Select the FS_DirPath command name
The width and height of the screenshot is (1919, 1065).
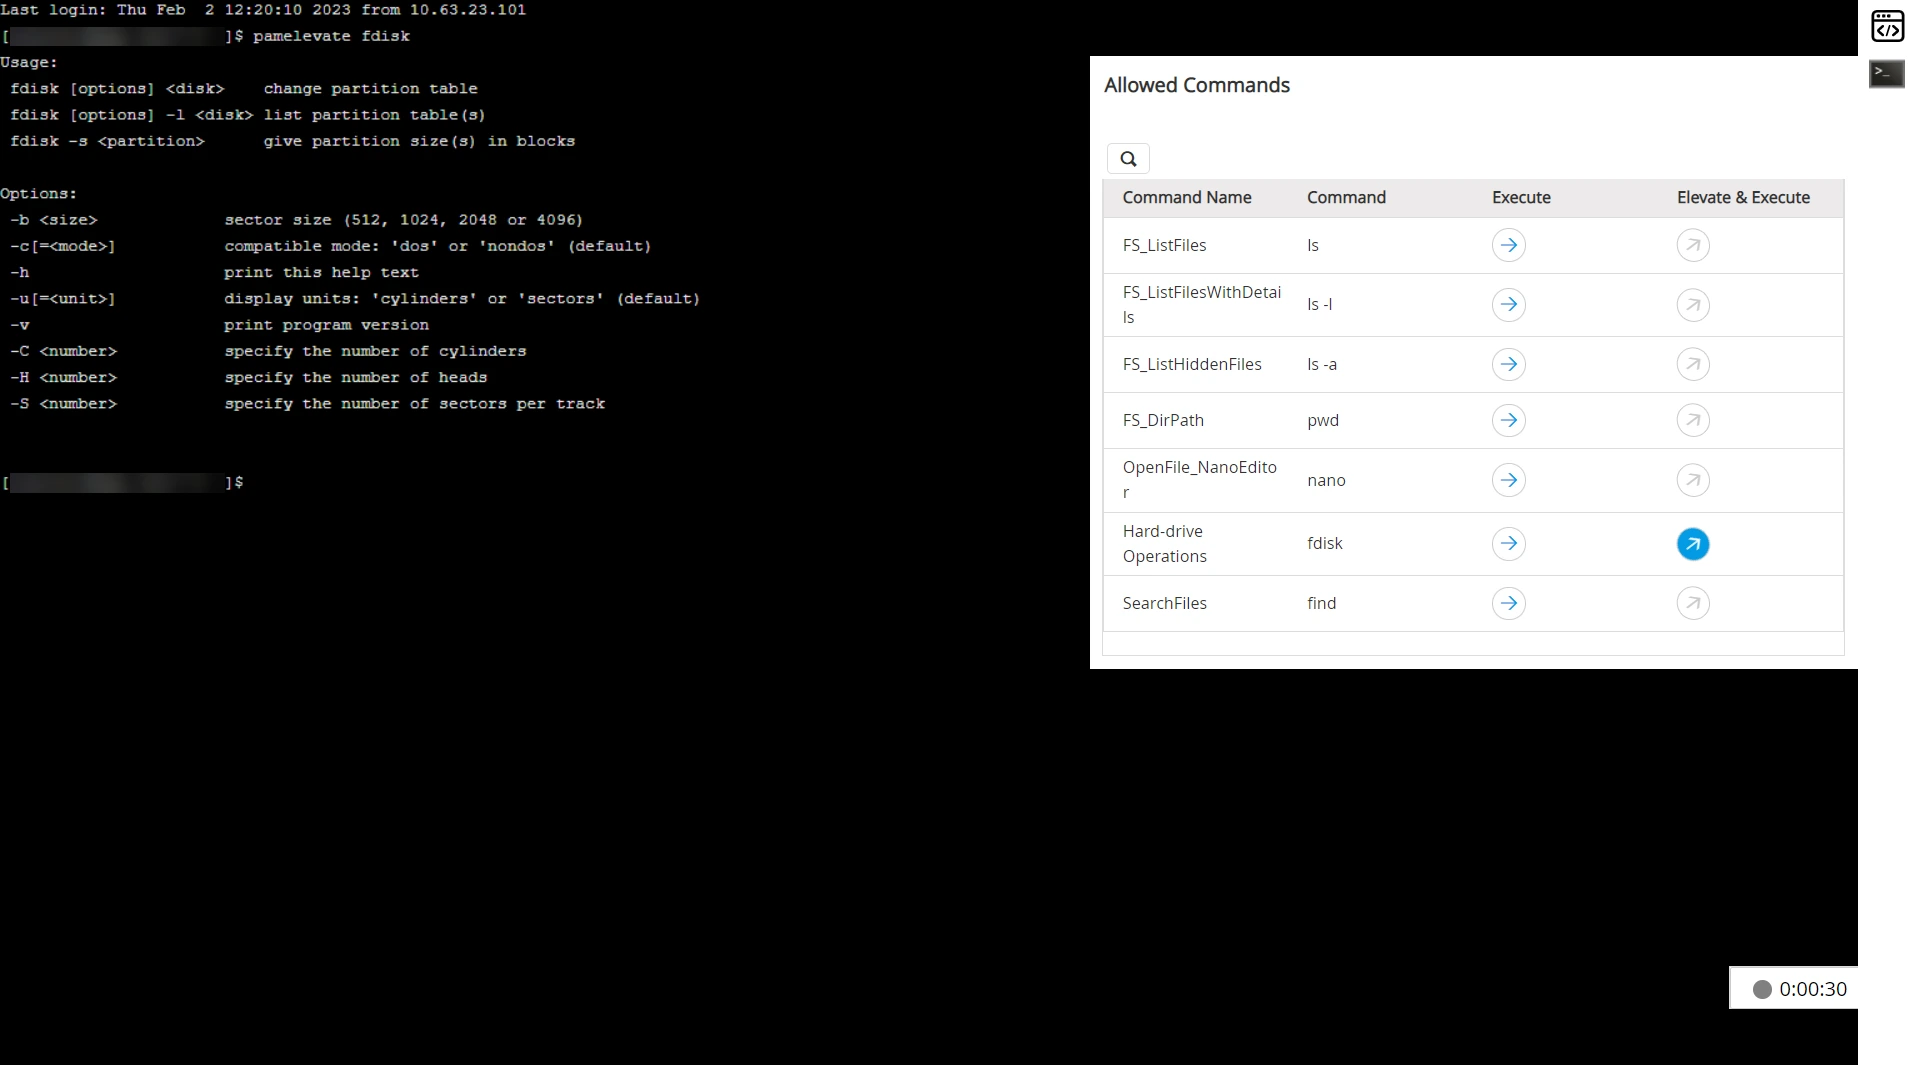pos(1163,420)
